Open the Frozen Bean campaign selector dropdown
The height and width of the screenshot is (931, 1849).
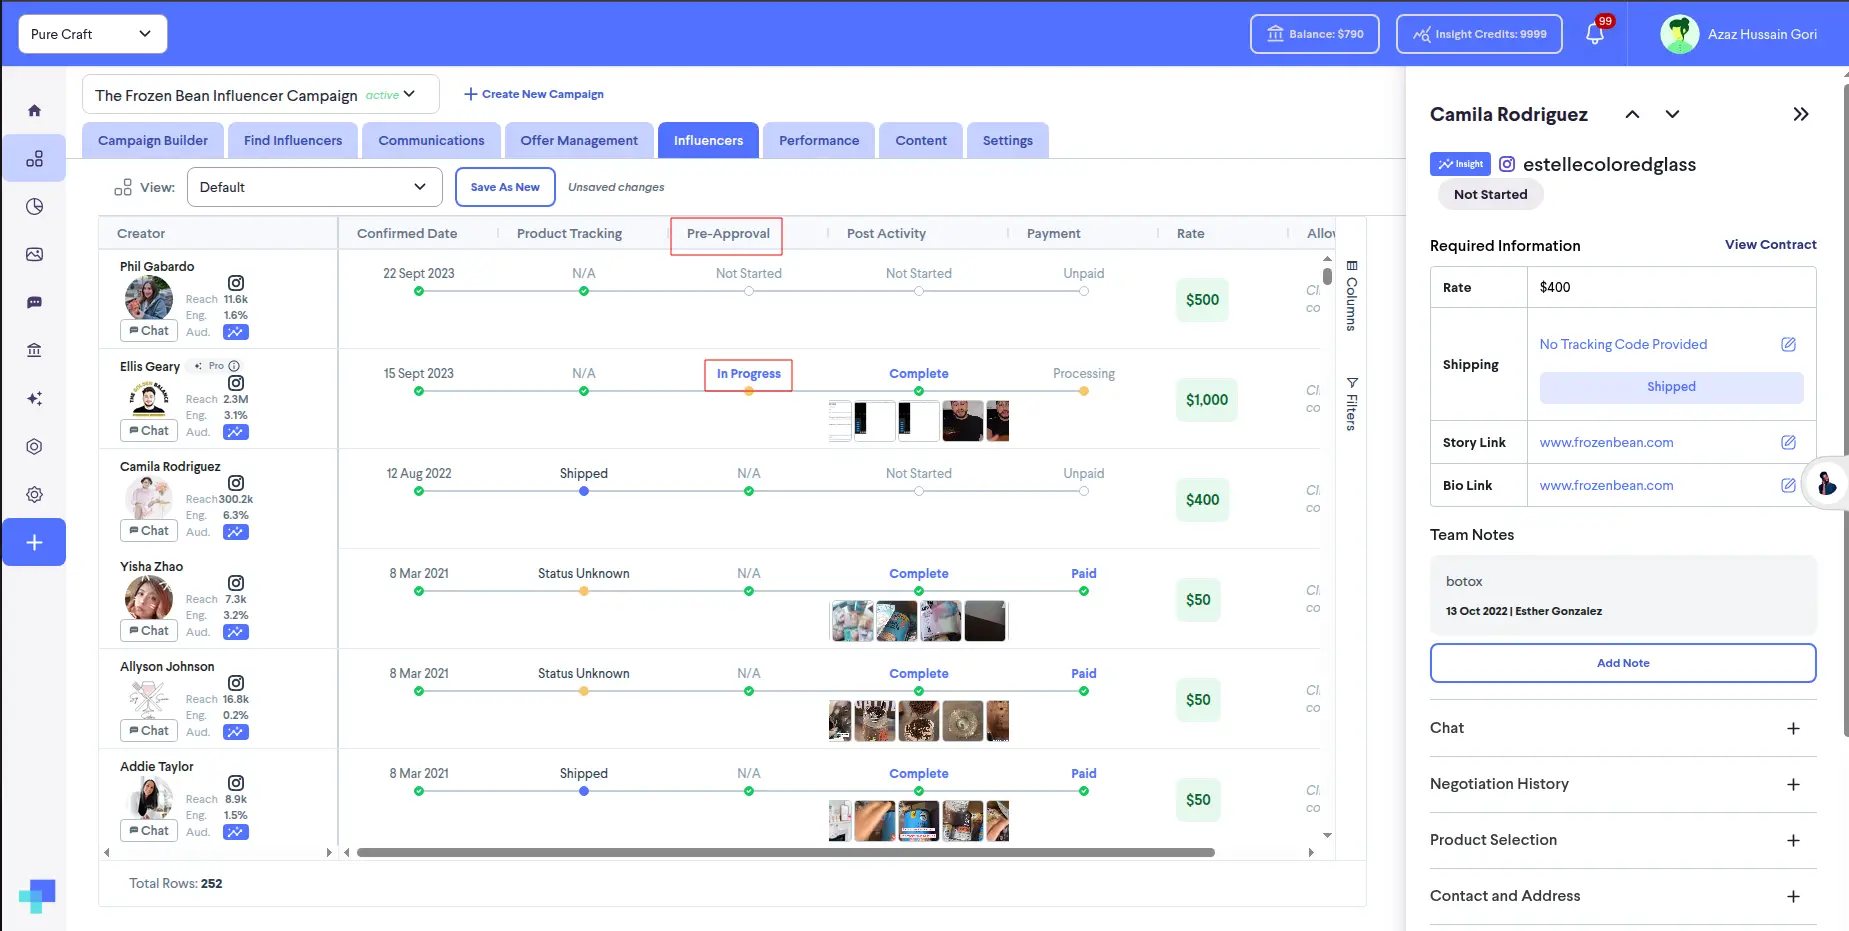(x=260, y=94)
